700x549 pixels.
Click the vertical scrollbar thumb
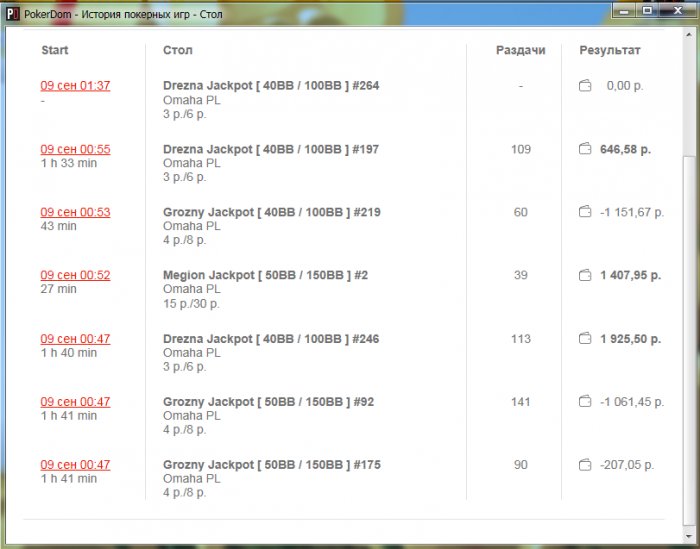tap(689, 341)
